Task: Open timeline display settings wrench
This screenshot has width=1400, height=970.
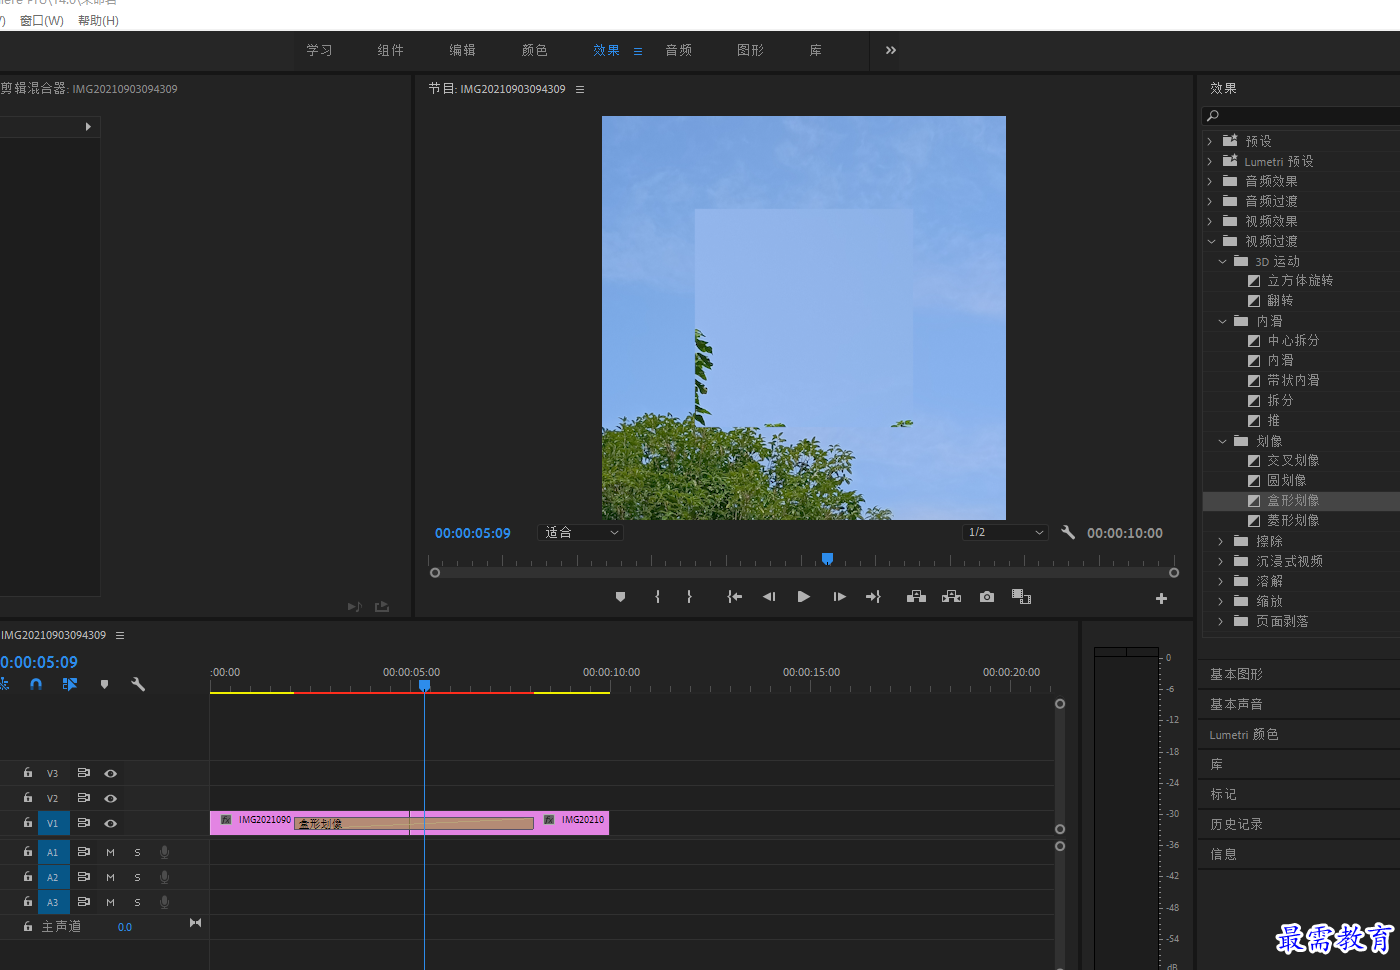Action: click(138, 684)
